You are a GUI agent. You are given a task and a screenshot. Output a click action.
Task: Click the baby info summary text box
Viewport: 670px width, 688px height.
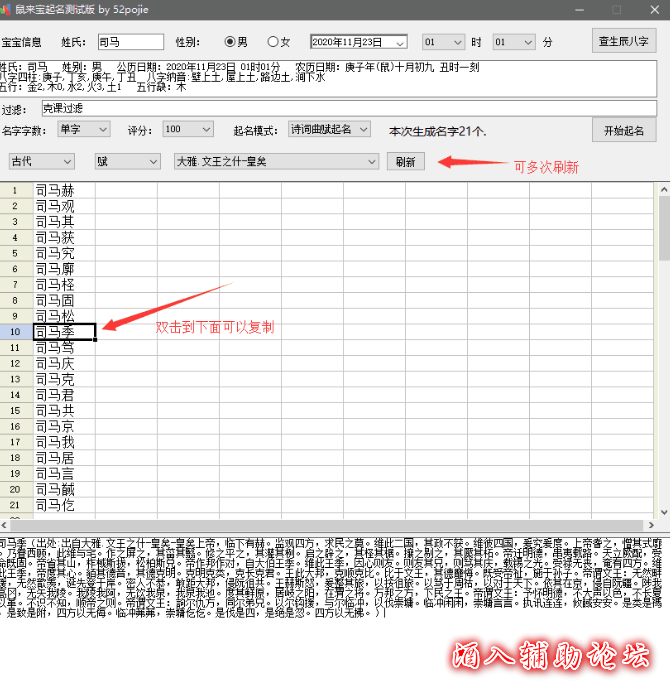(x=328, y=78)
